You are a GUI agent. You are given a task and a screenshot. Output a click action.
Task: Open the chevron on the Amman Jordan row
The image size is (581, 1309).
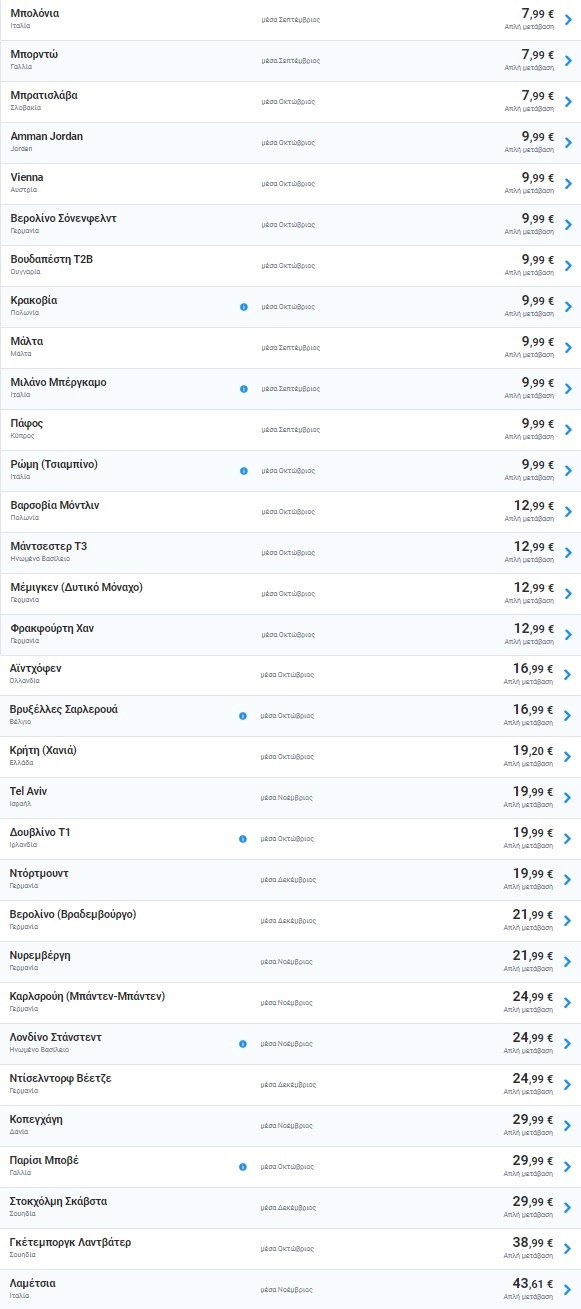[568, 142]
